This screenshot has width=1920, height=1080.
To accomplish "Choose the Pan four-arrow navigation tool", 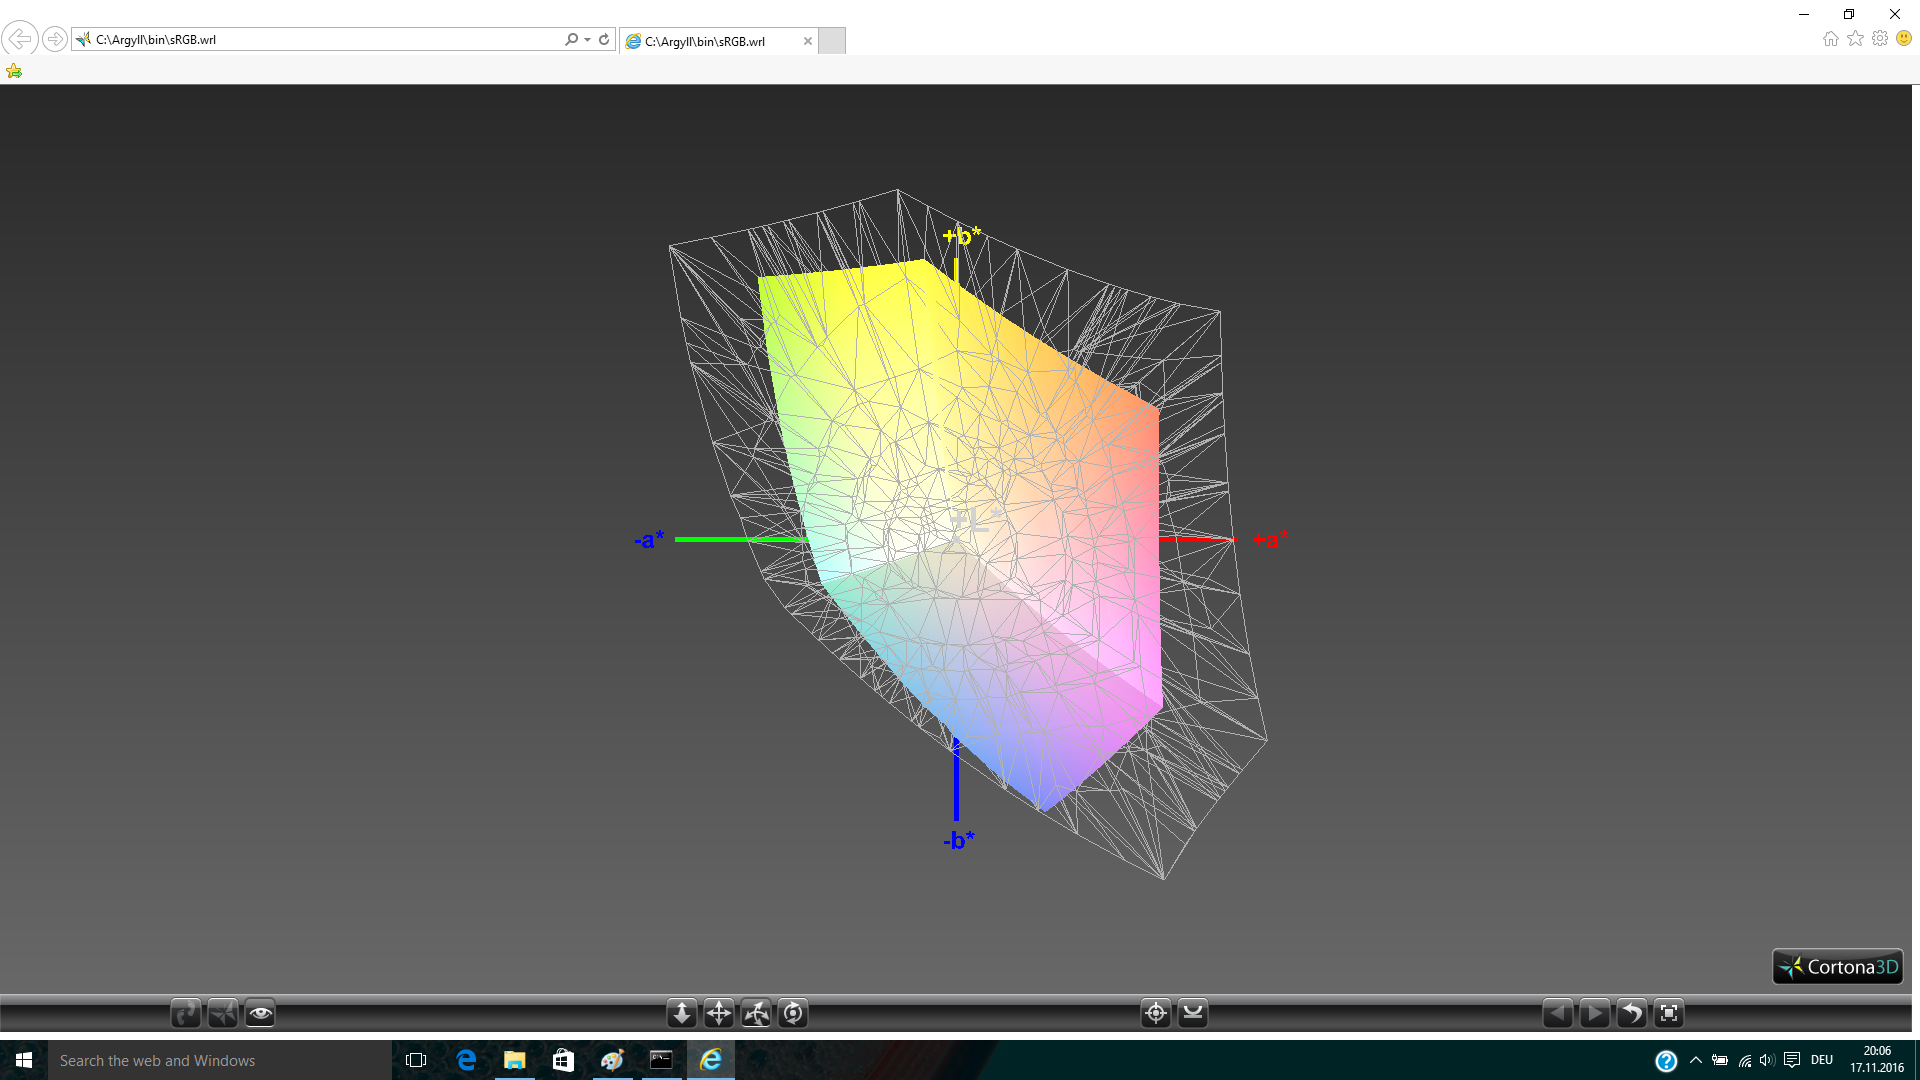I will click(719, 1014).
